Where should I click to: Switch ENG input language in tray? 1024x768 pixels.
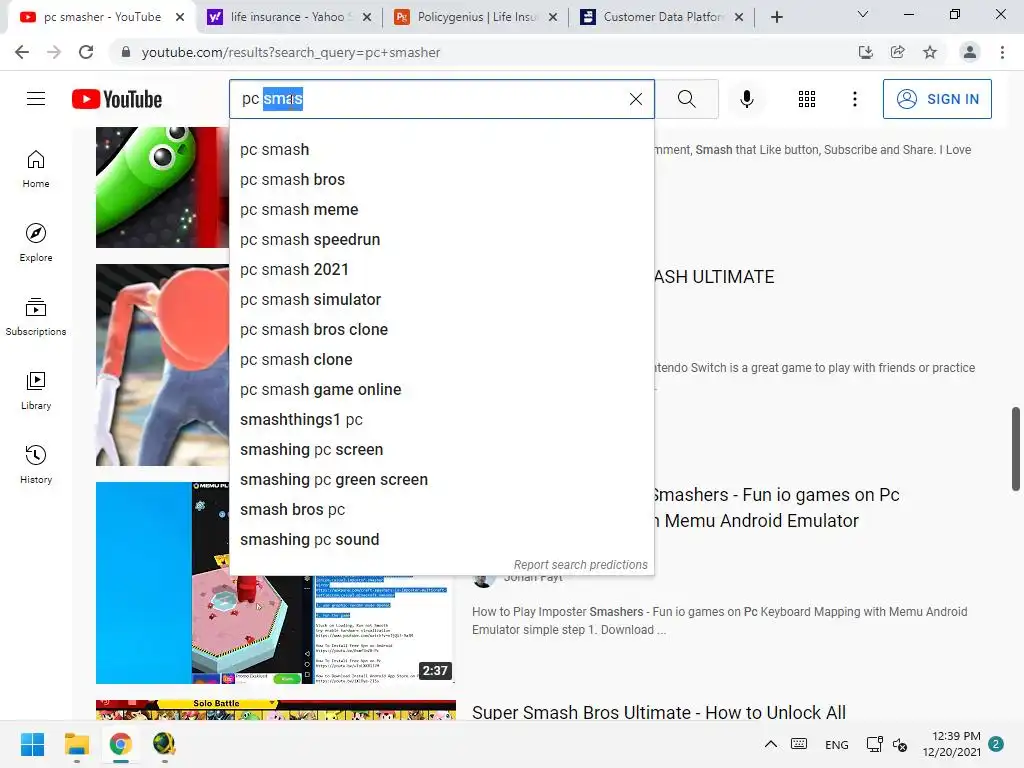tap(837, 744)
